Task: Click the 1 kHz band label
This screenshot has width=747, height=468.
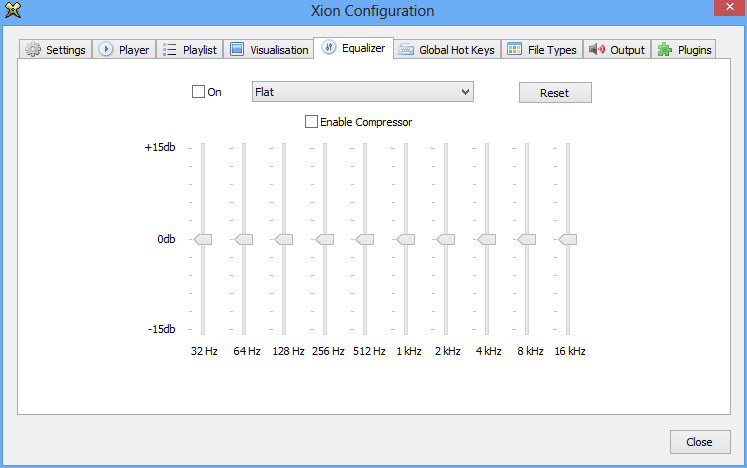Action: point(409,351)
